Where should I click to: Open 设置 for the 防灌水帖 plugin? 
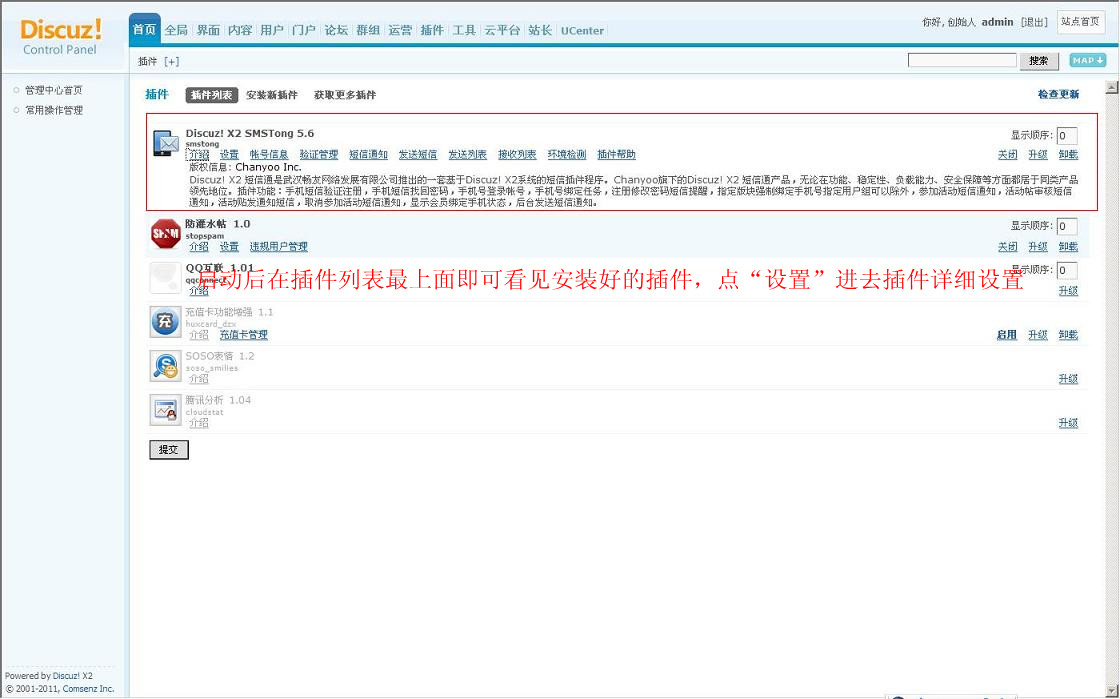point(229,246)
